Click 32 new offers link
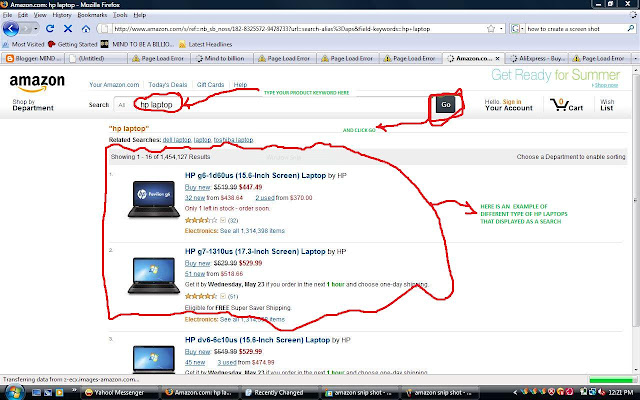Viewport: 640px width, 400px height. (195, 198)
